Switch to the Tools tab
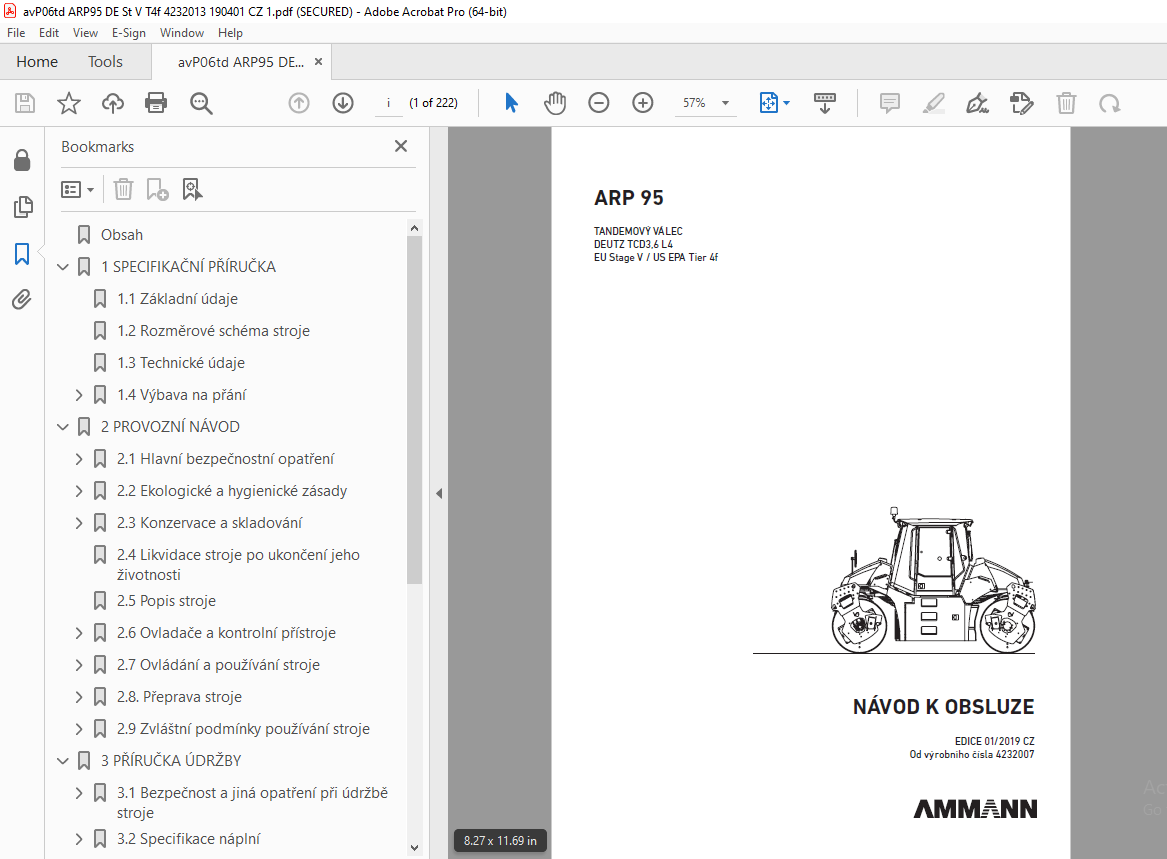Screen dimensions: 1167x859 (105, 62)
